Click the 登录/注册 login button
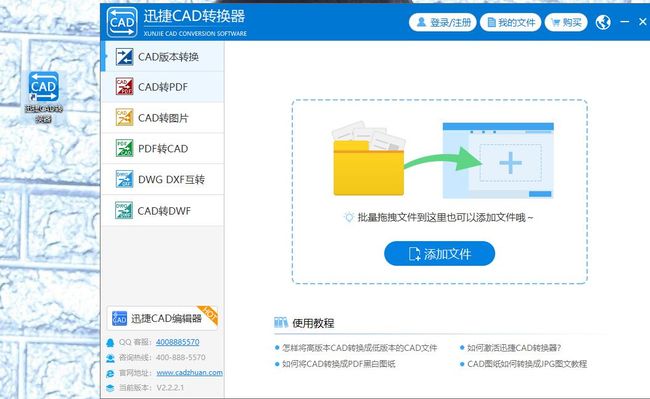The height and width of the screenshot is (399, 650). 443,22
